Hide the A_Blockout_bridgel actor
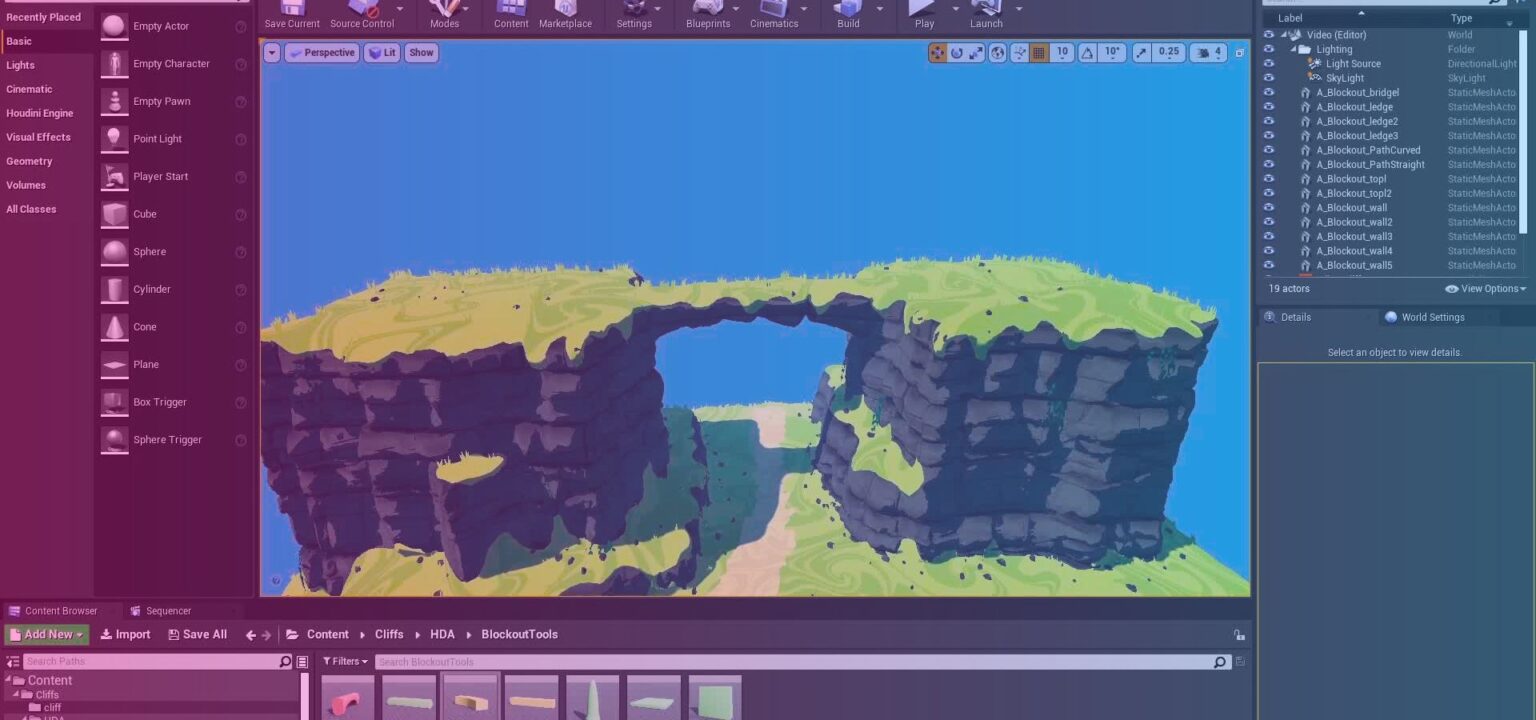 pos(1270,92)
